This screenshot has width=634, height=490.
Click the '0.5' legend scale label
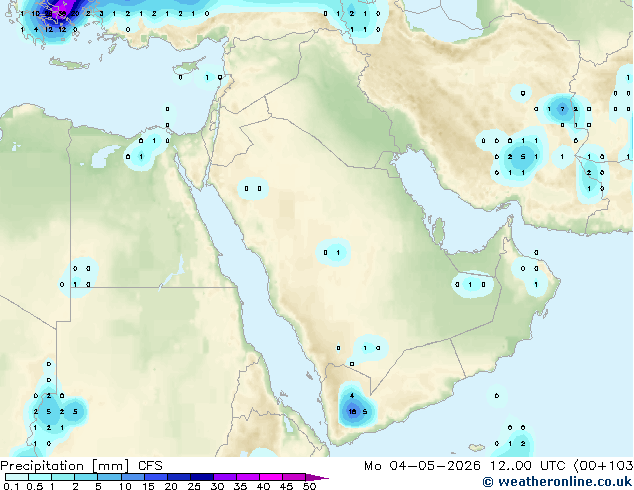pos(35,486)
